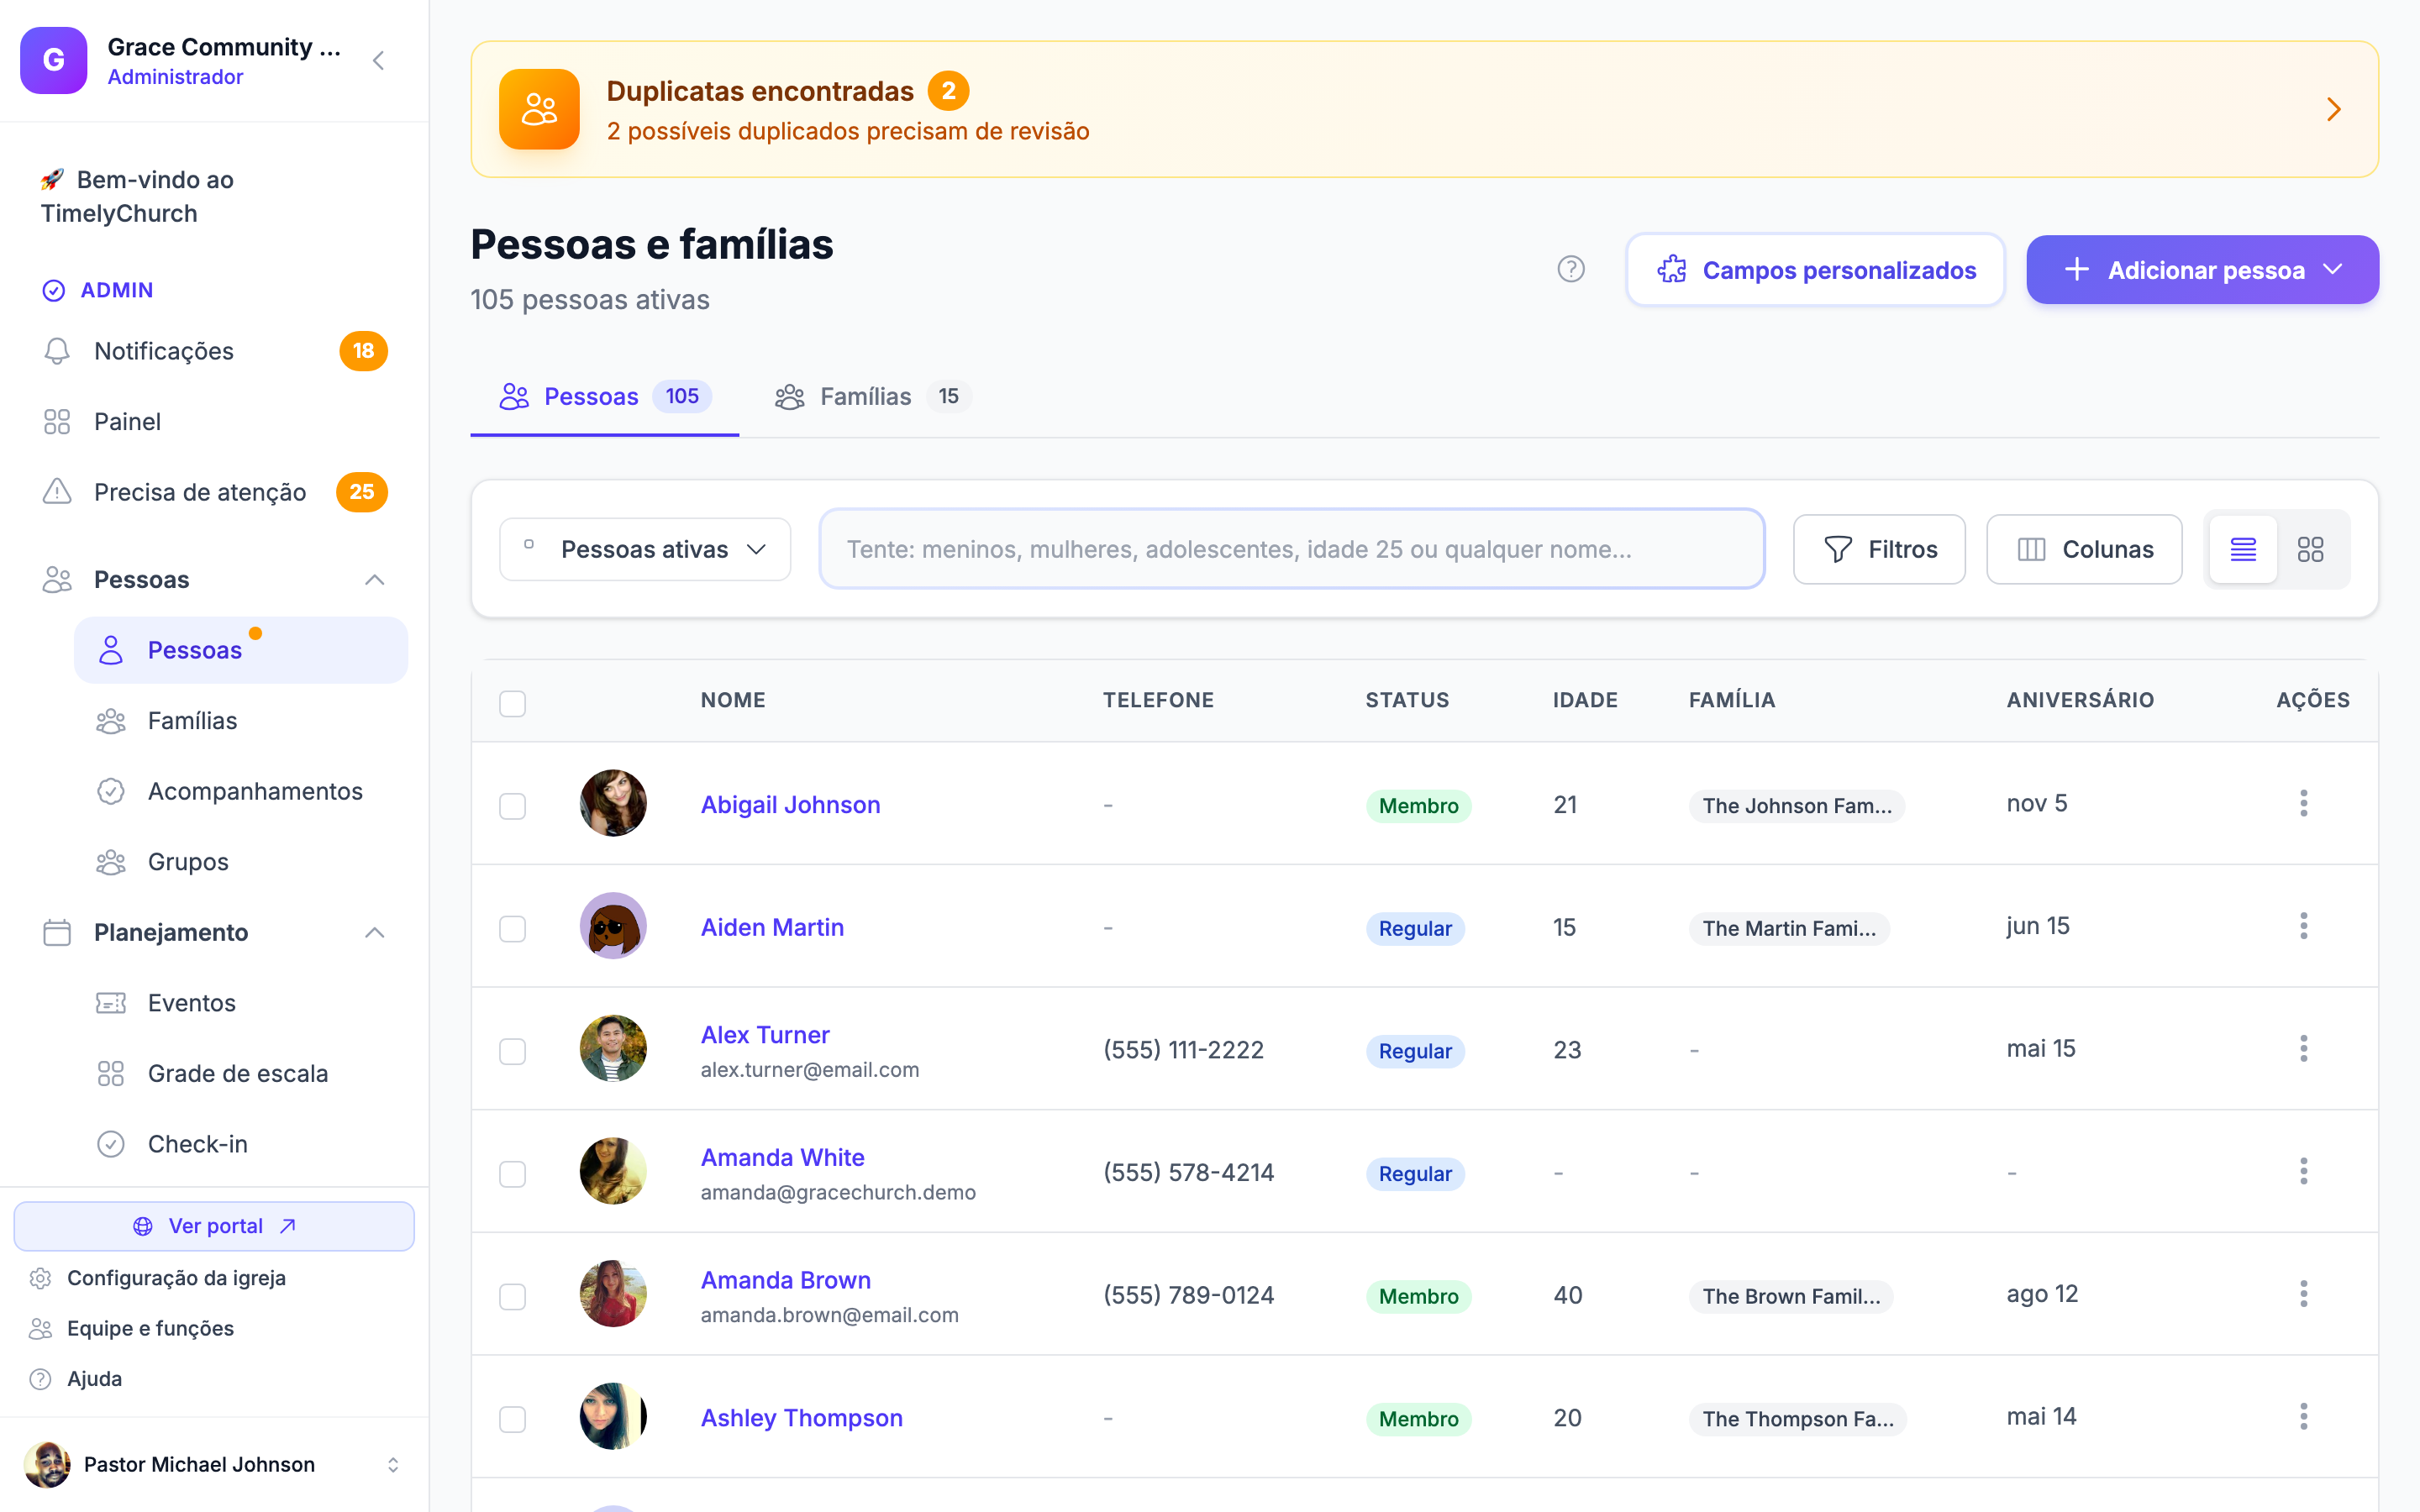Open Painel in the sidebar
2420x1512 pixels.
click(x=214, y=422)
